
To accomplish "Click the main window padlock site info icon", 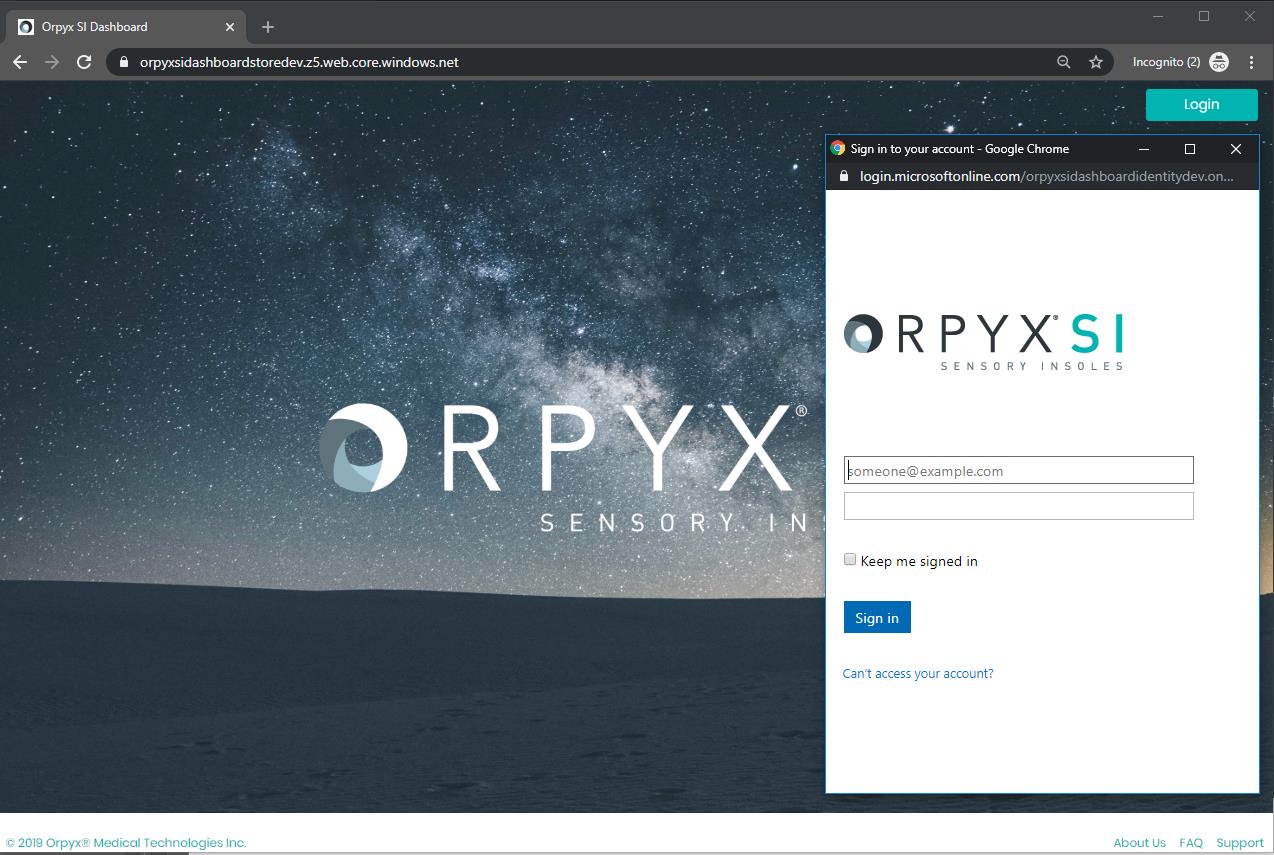I will pos(124,62).
